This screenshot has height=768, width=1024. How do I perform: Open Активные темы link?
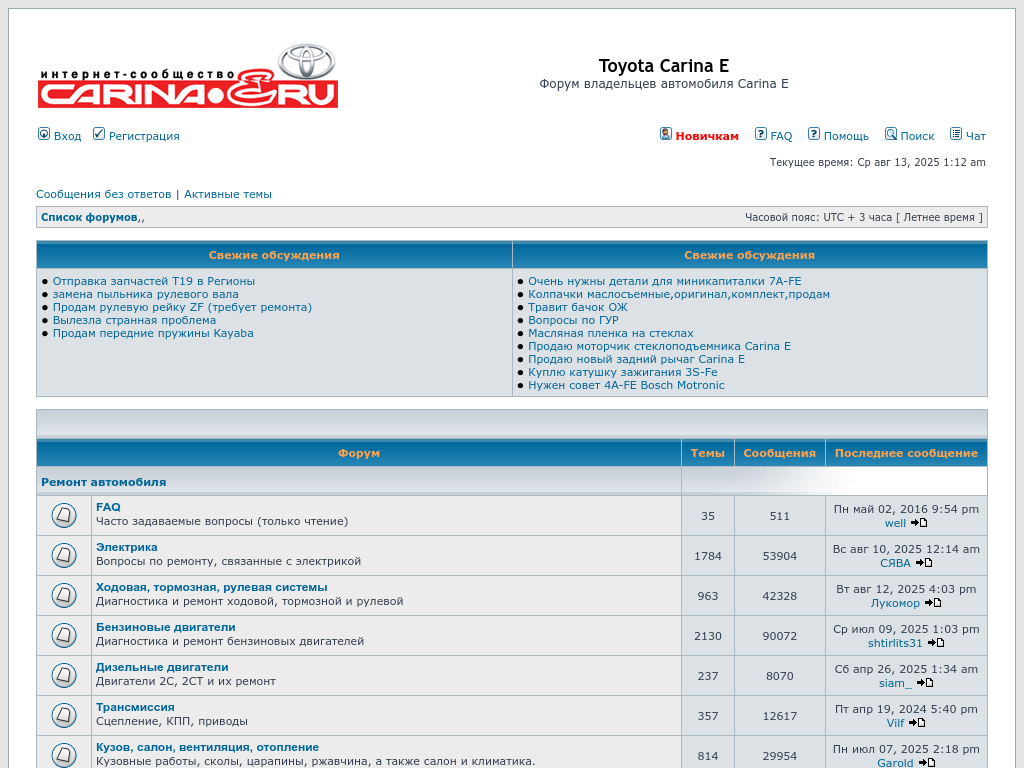(228, 194)
